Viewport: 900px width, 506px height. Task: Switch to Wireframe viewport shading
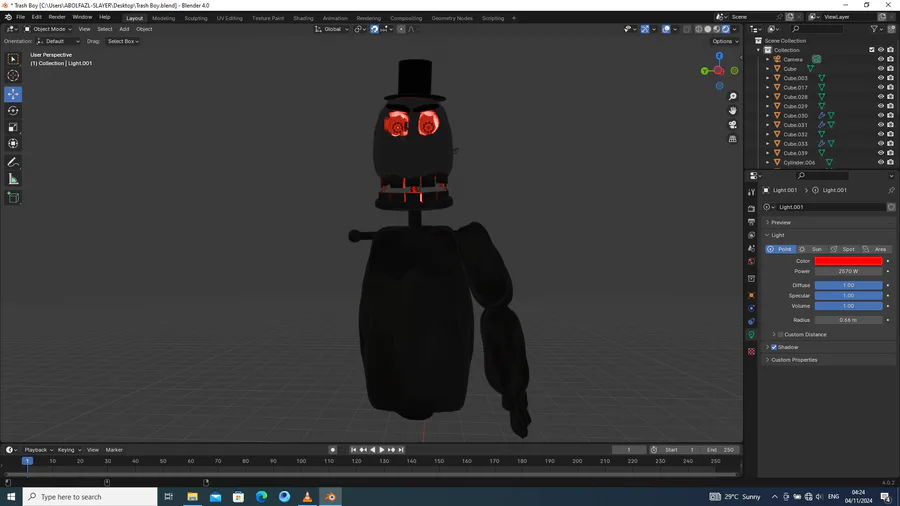click(x=699, y=29)
